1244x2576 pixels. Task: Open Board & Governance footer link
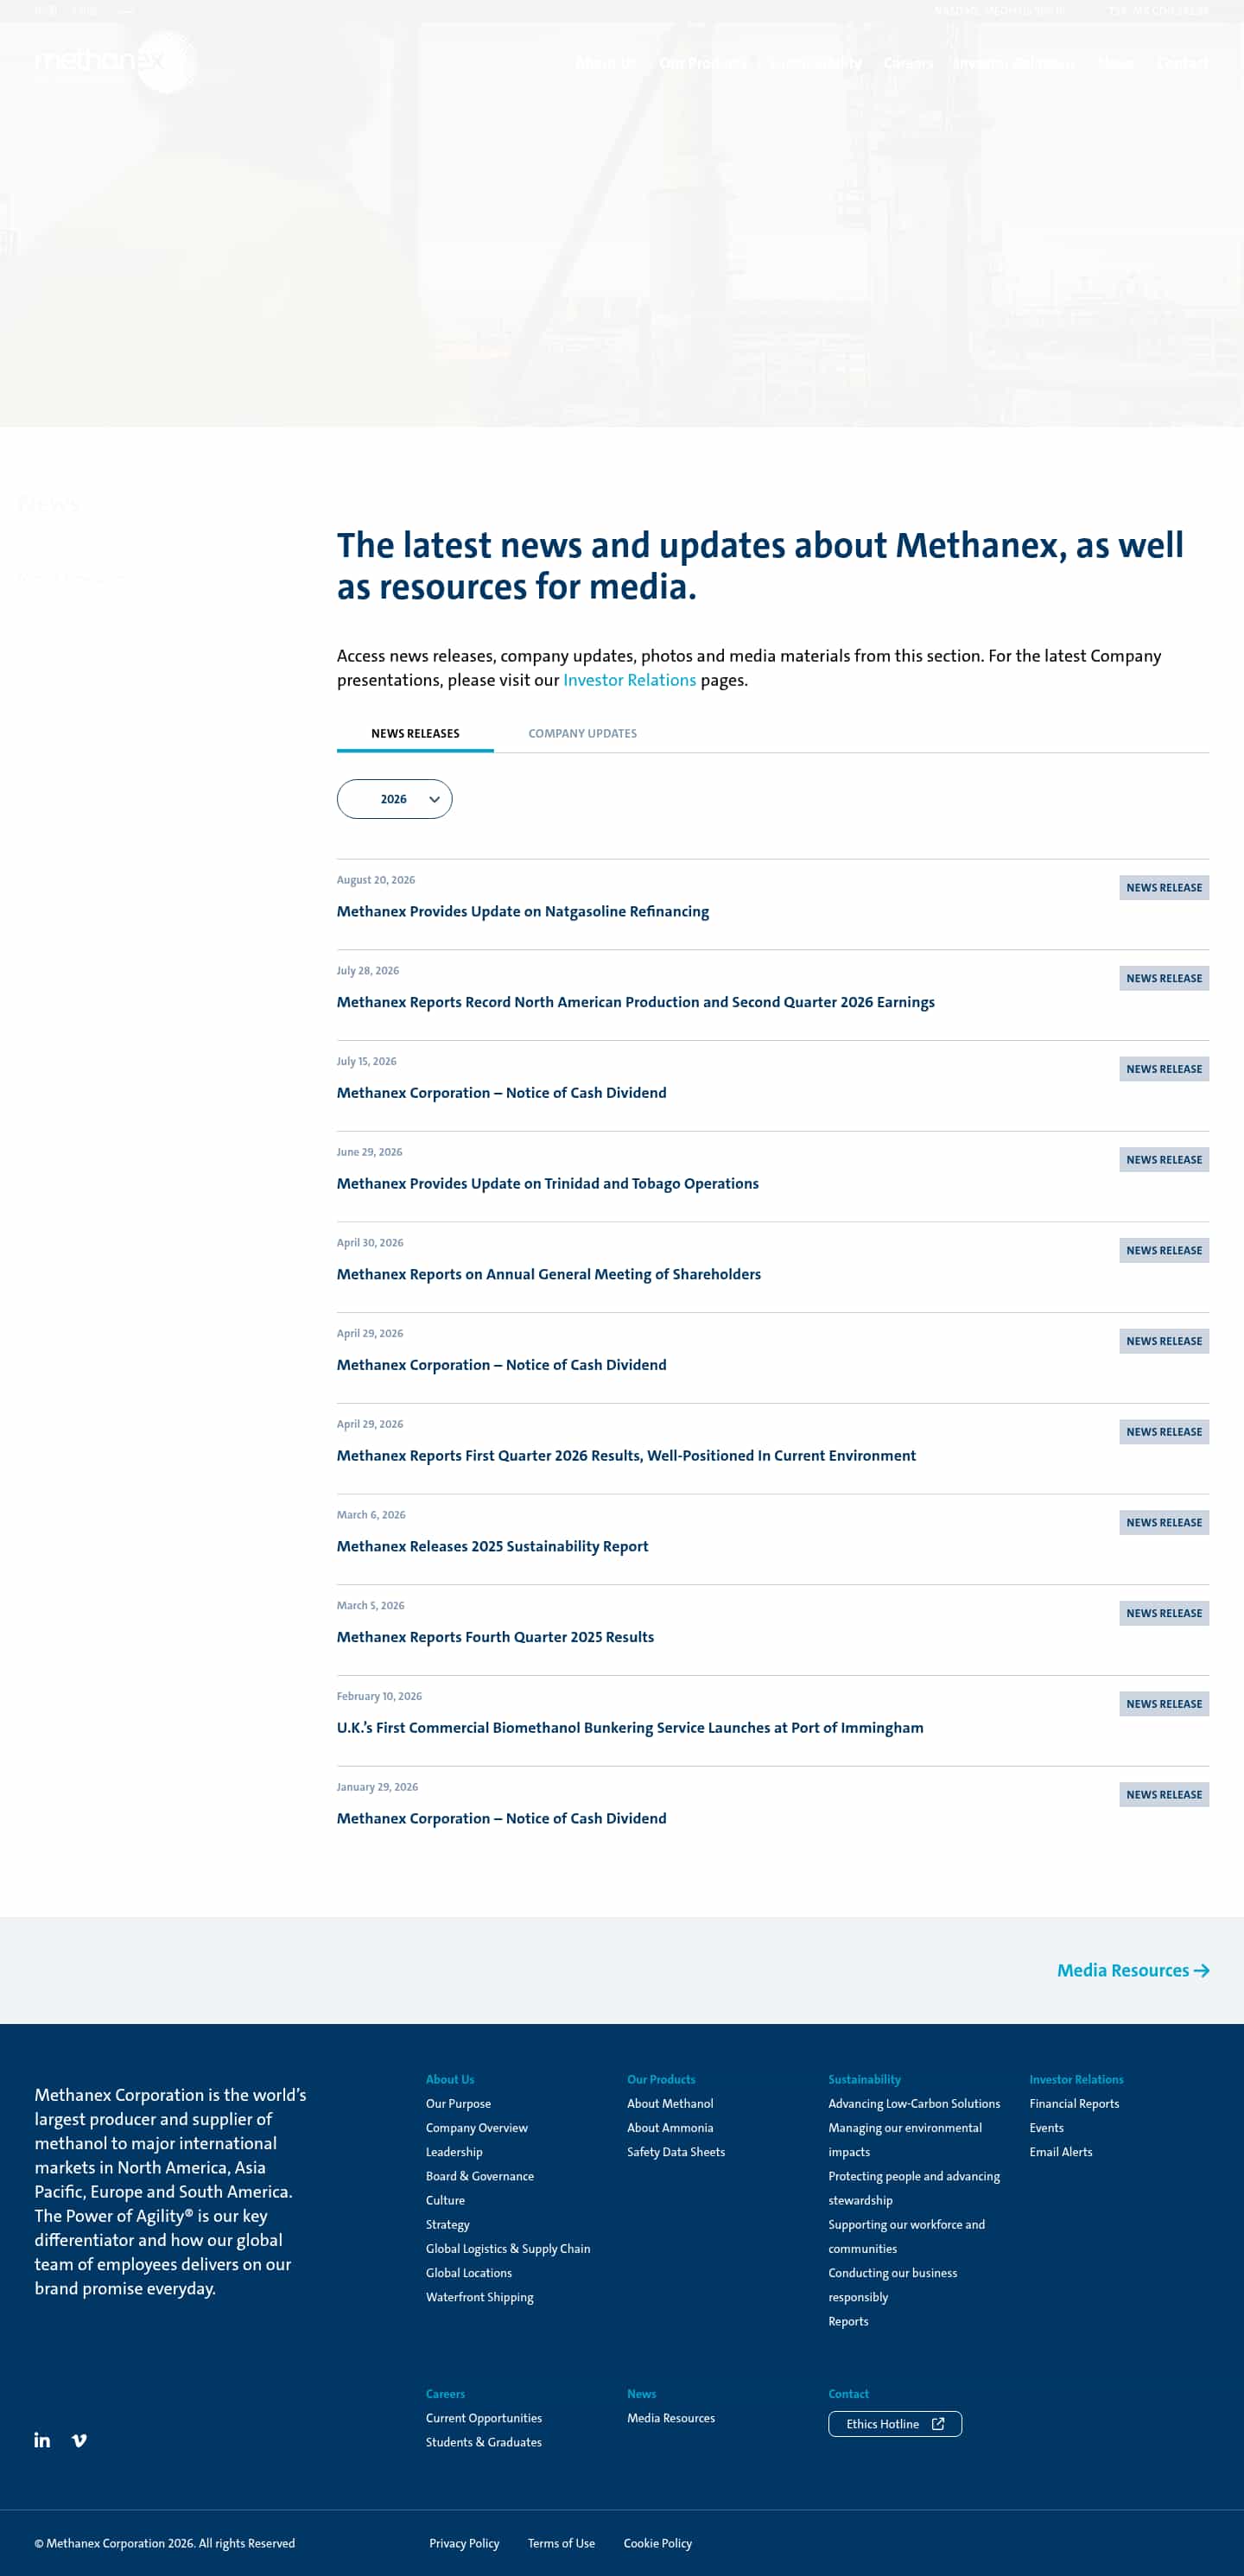point(480,2176)
